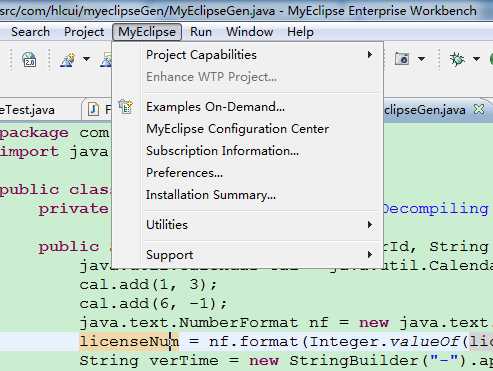Screen dimensions: 493x371
Task: Open the Project menu
Action: click(x=84, y=32)
